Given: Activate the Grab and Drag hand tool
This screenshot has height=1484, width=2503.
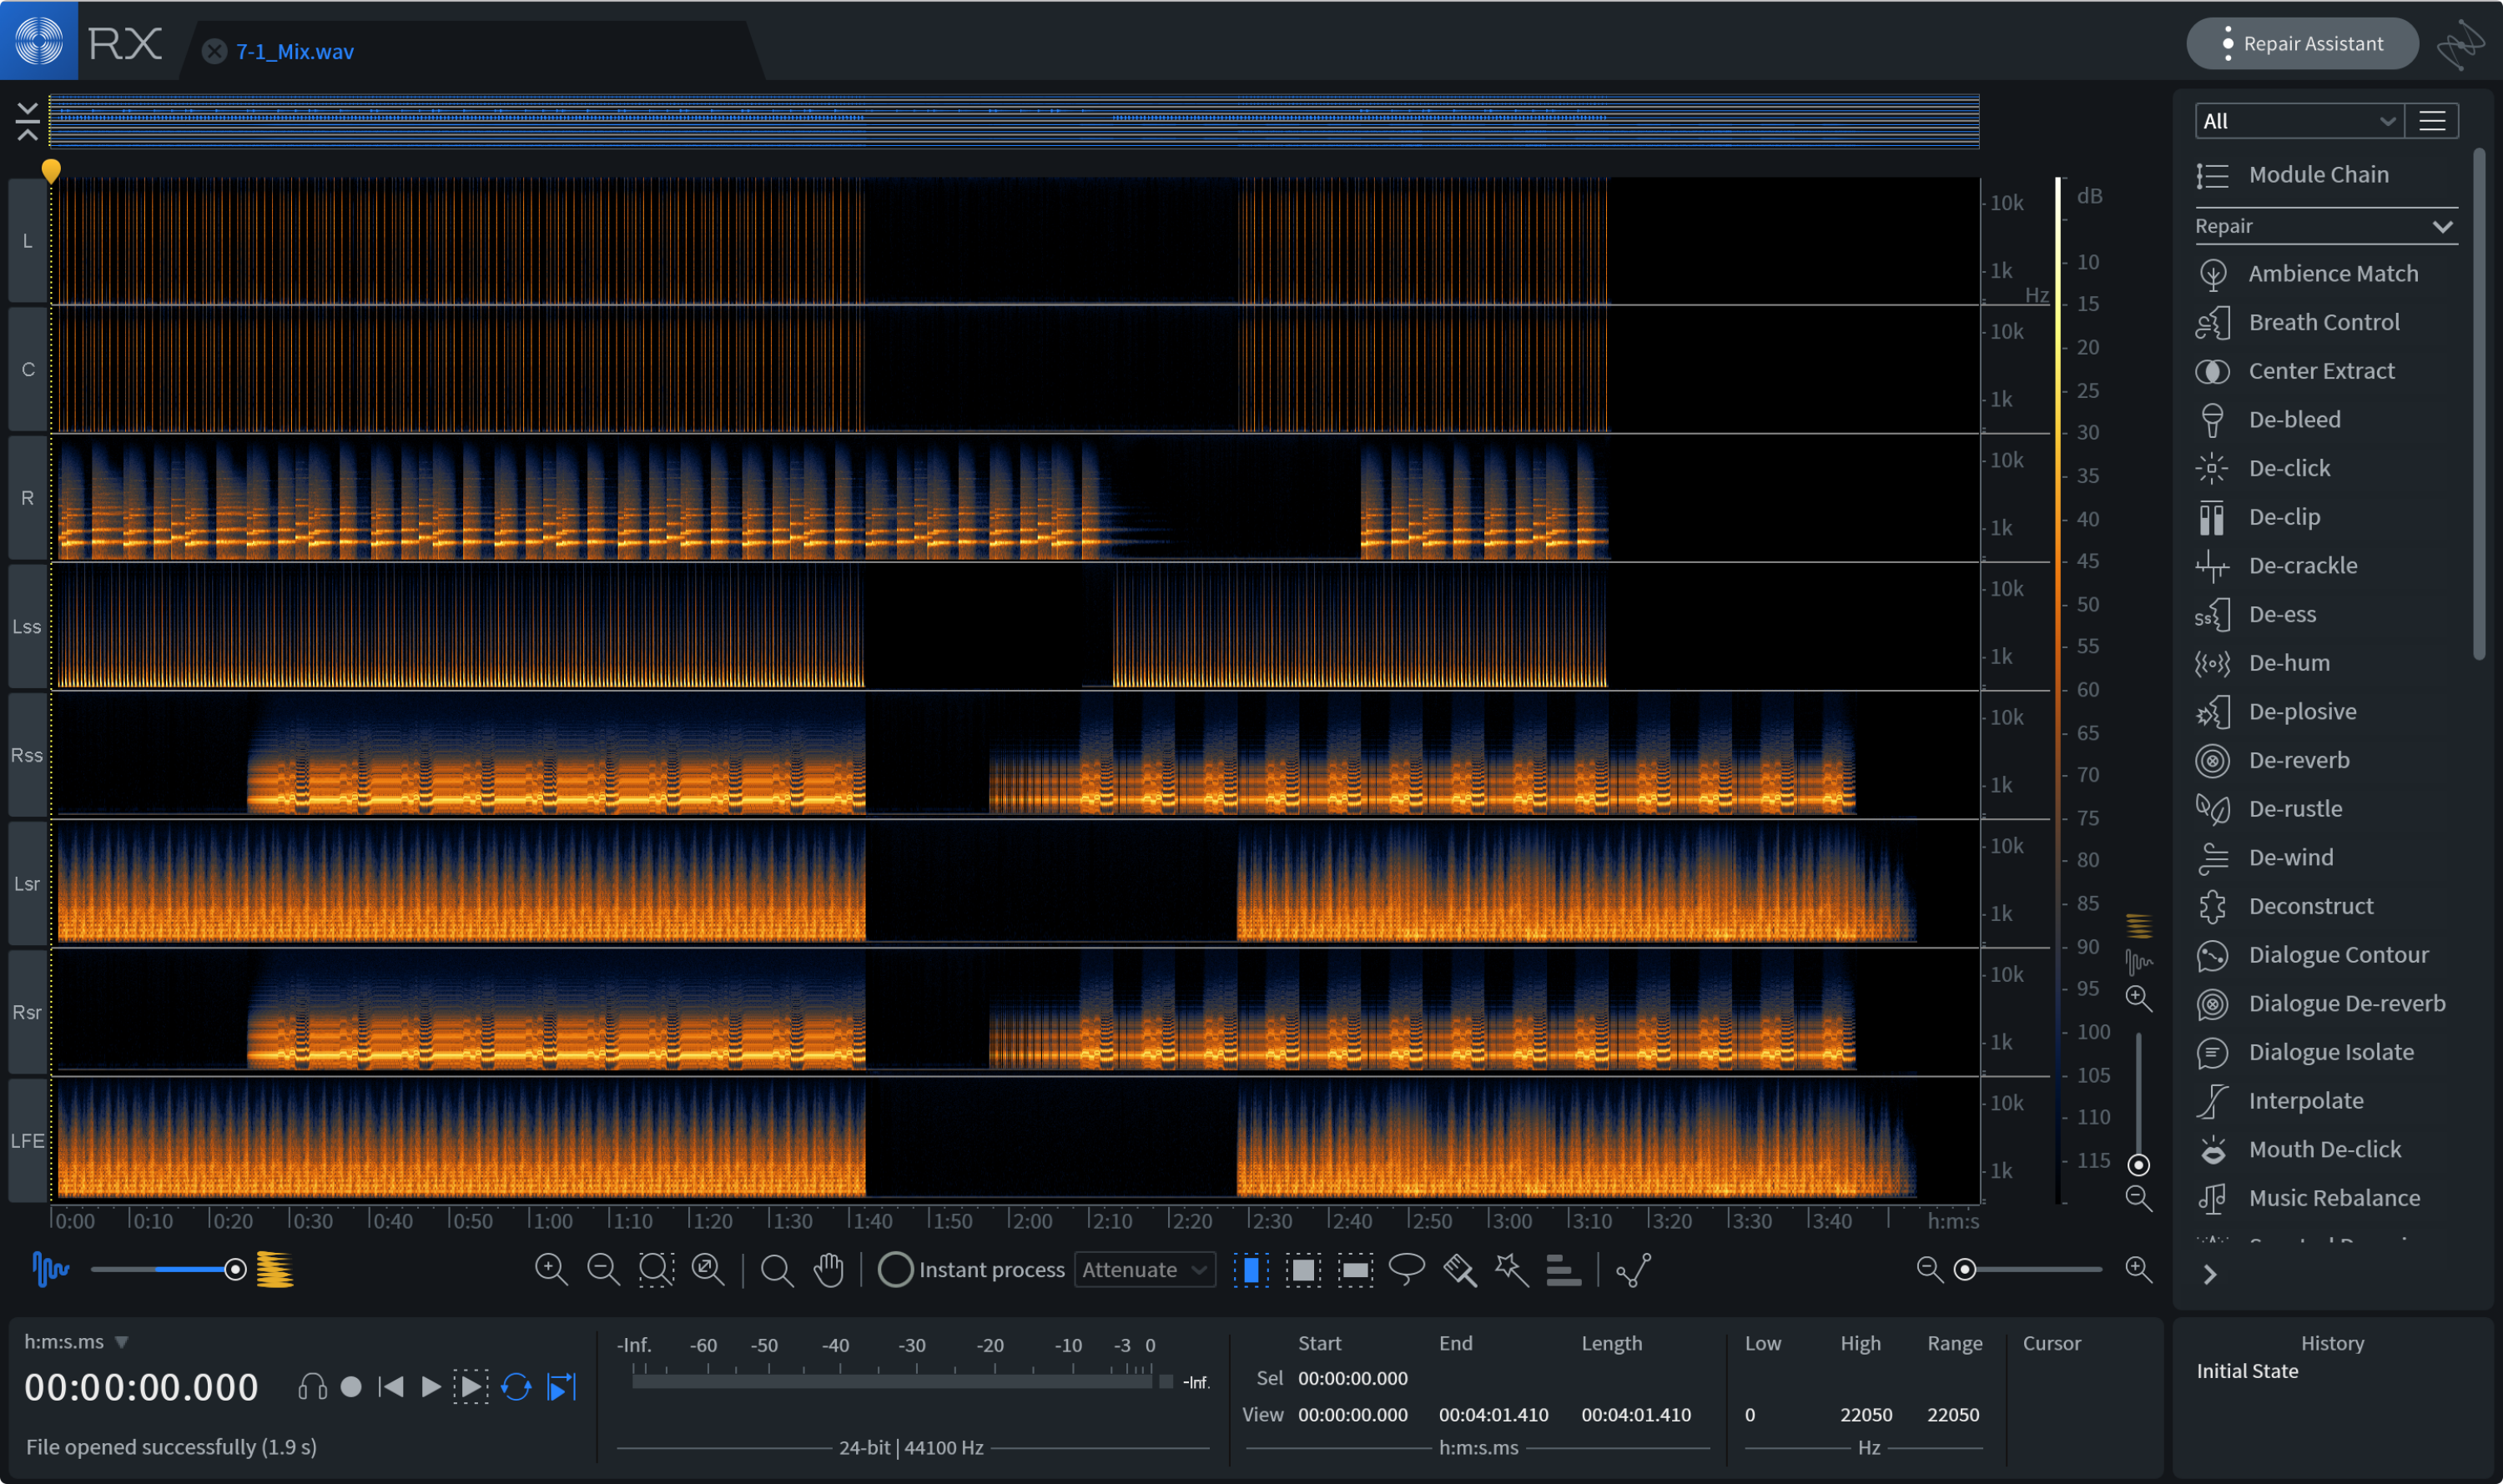Looking at the screenshot, I should tap(828, 1269).
